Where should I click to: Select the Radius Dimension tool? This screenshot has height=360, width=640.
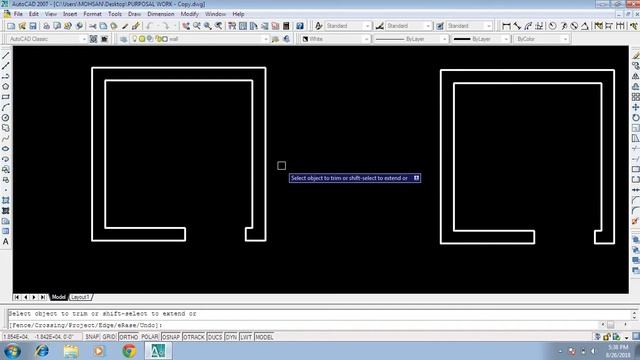click(552, 26)
